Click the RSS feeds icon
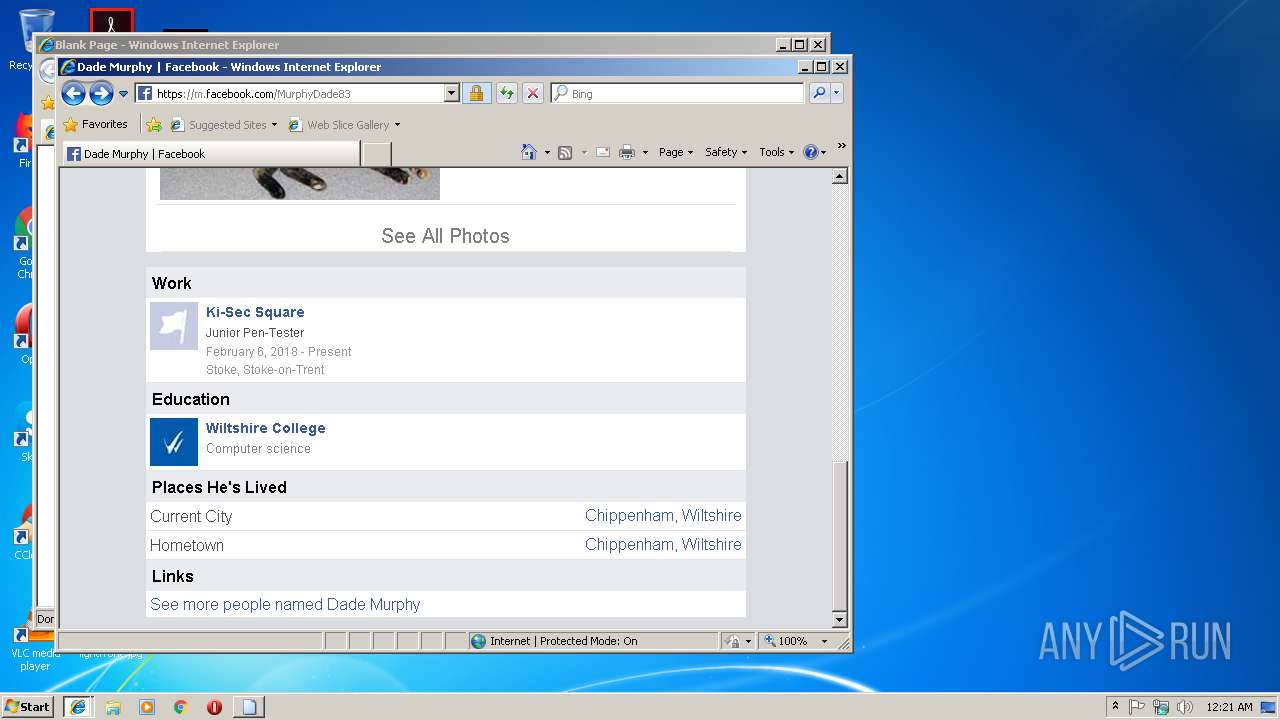This screenshot has width=1280, height=720. coord(565,152)
